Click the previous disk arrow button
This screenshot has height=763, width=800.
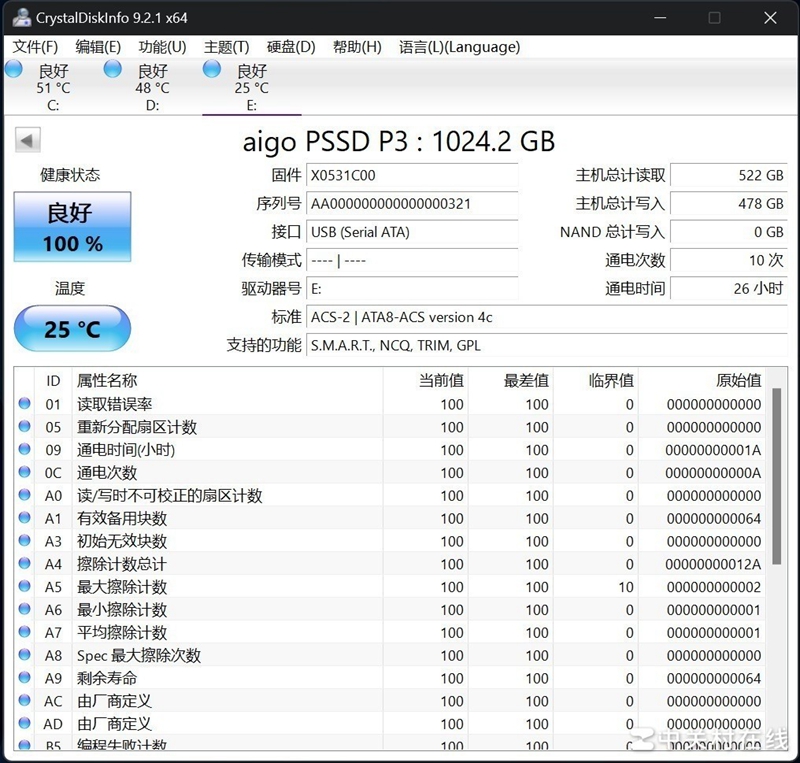point(28,140)
